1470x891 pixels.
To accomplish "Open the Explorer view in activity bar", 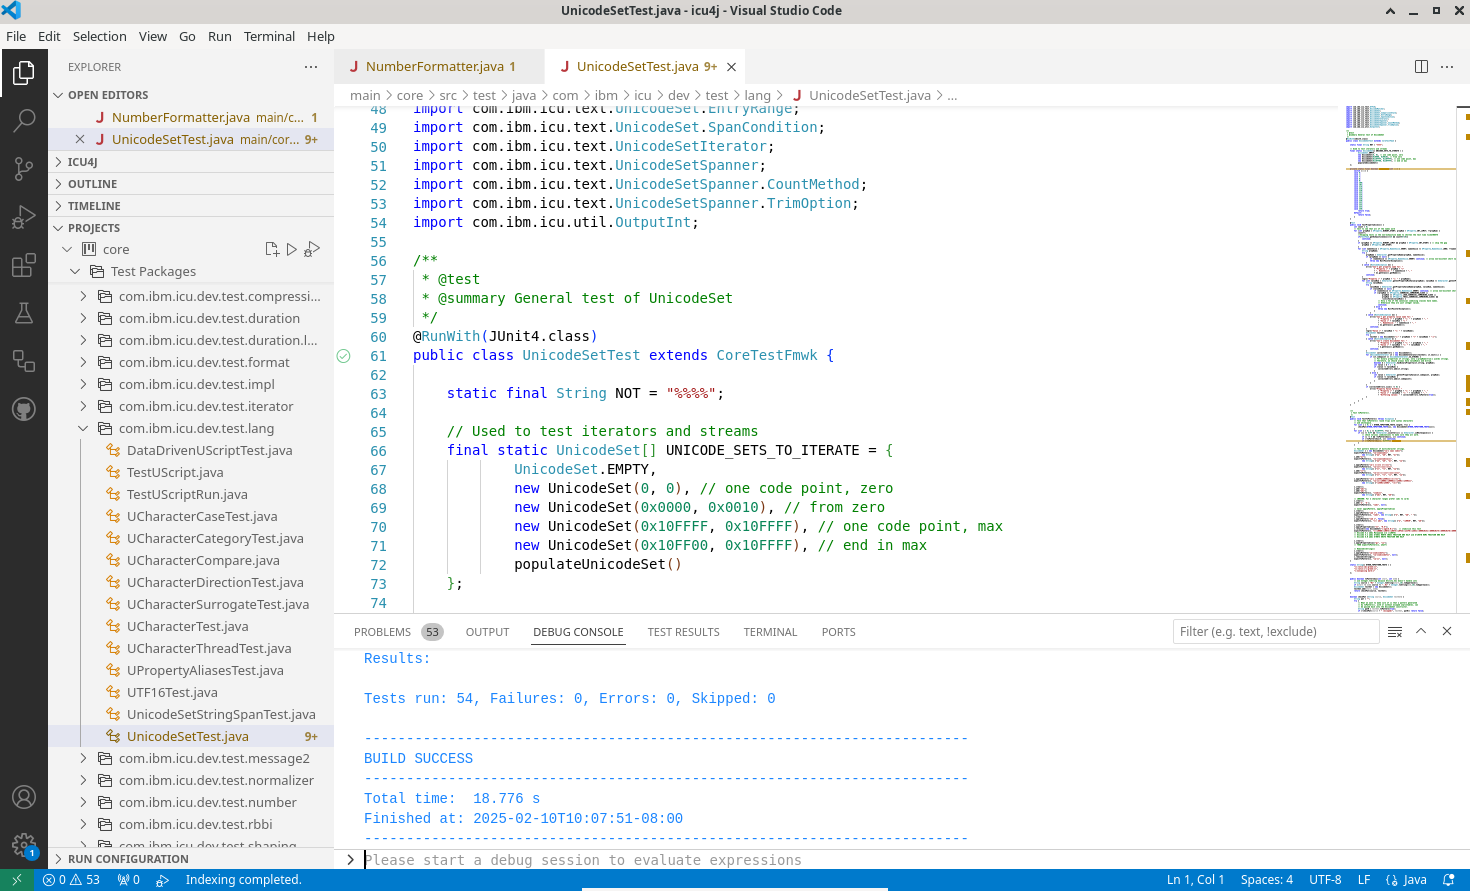I will tap(24, 73).
